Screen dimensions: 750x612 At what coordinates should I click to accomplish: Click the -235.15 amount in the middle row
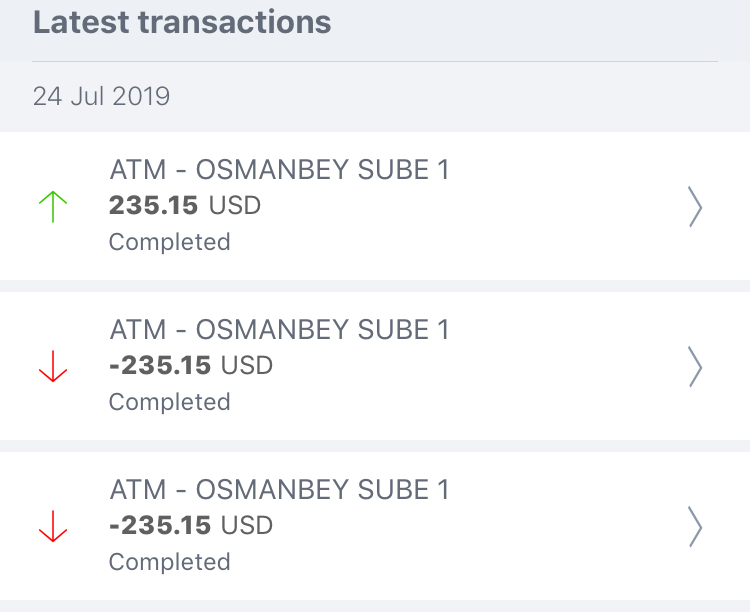160,366
